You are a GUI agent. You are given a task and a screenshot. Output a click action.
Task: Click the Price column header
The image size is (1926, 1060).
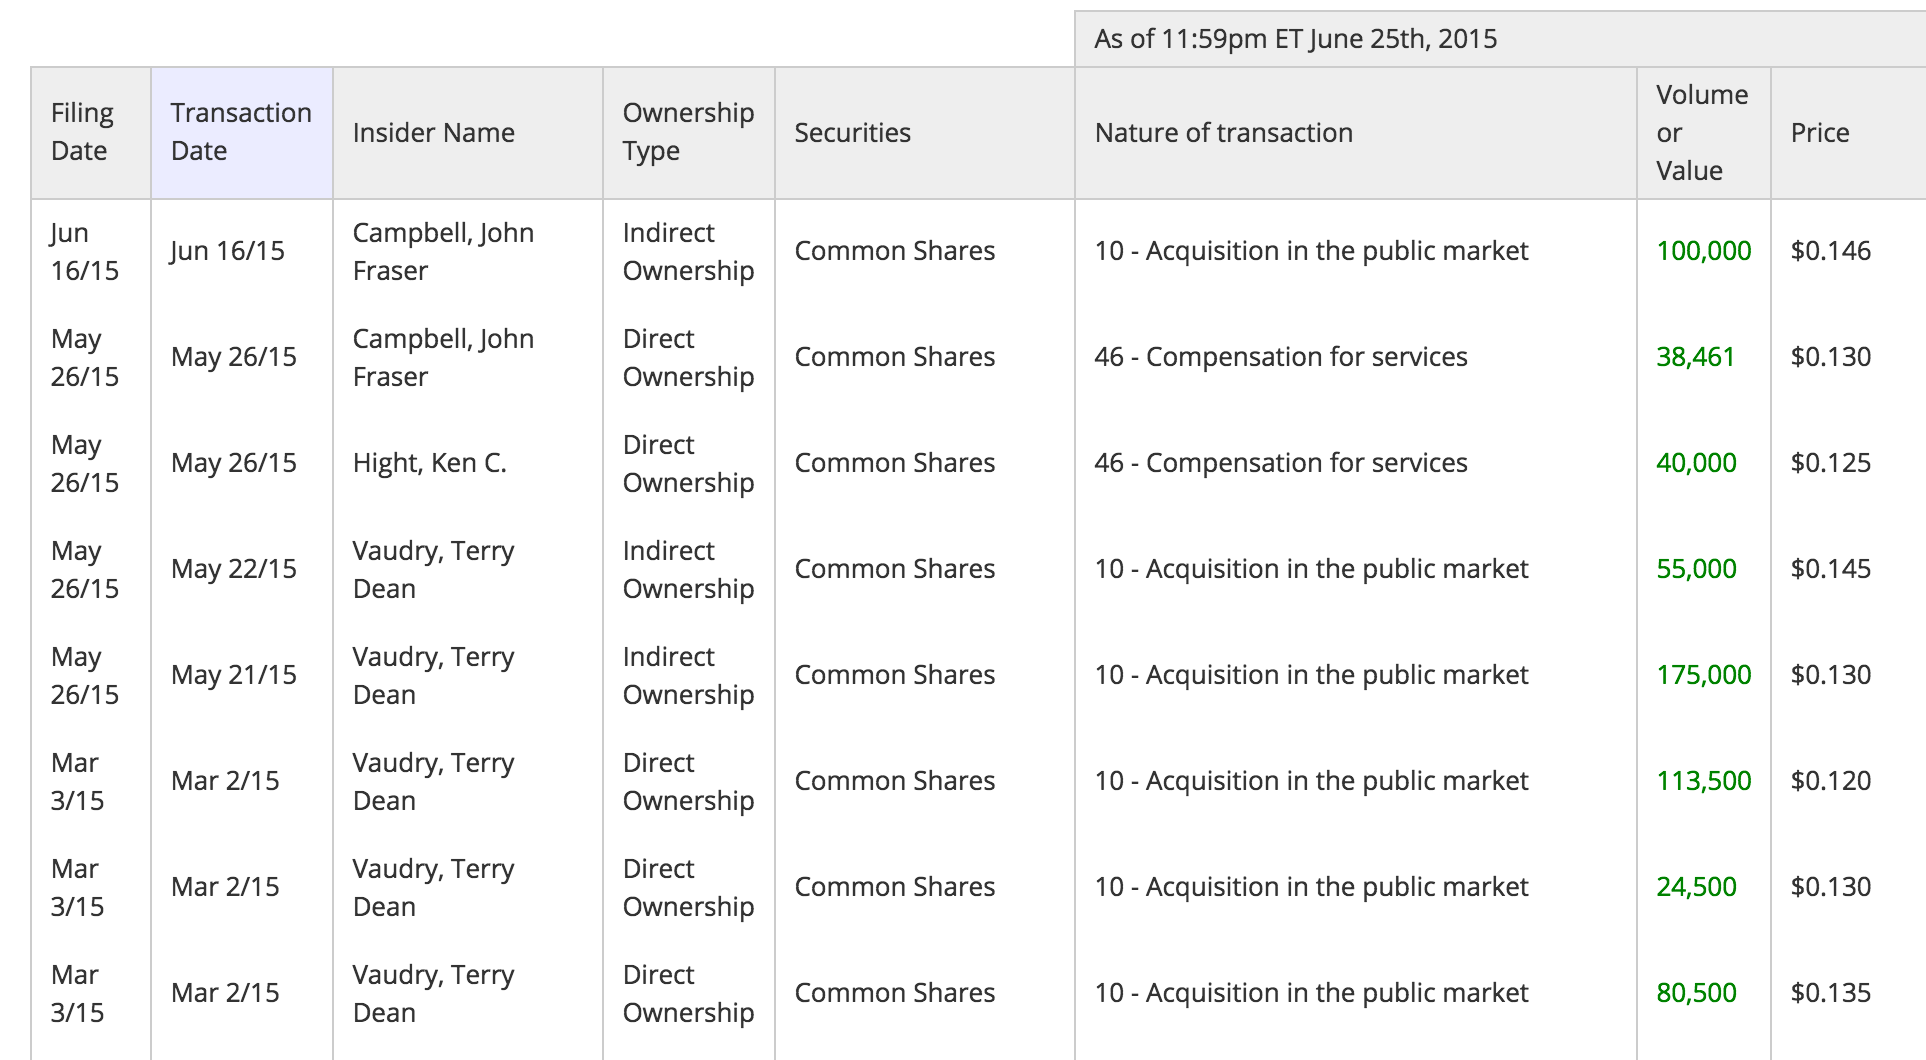coord(1848,132)
